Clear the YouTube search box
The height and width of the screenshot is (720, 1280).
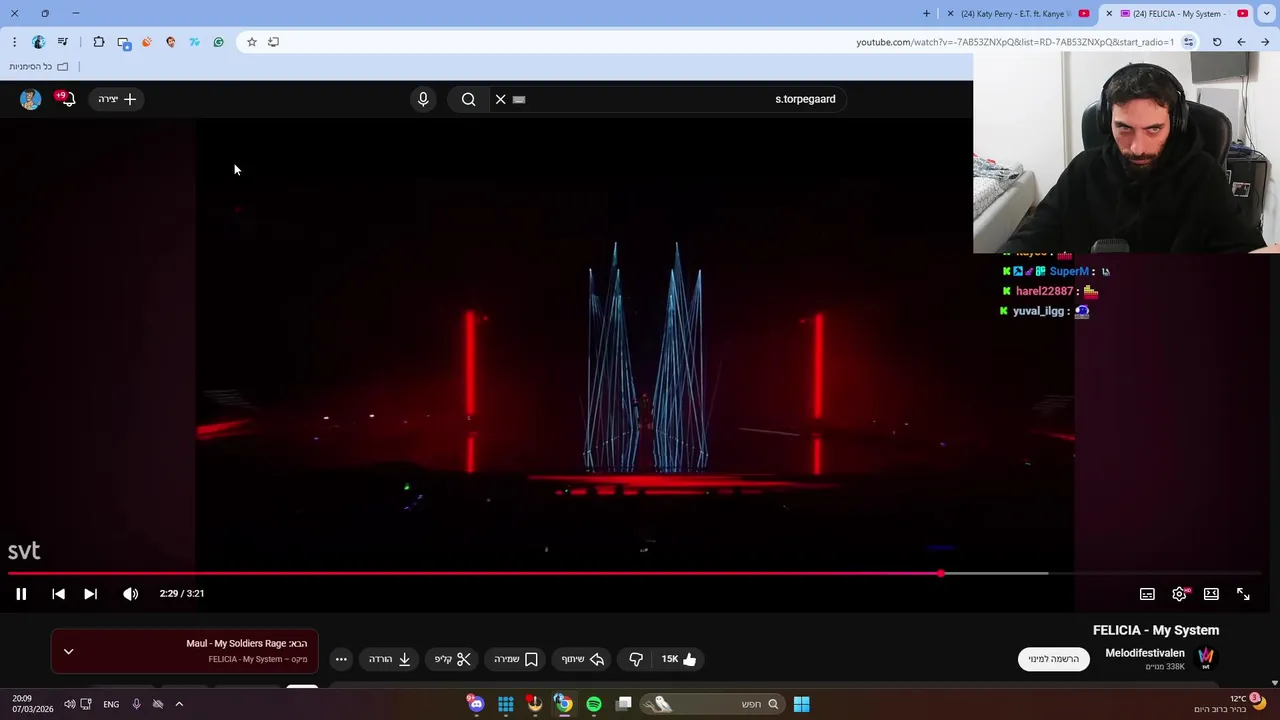pos(501,99)
